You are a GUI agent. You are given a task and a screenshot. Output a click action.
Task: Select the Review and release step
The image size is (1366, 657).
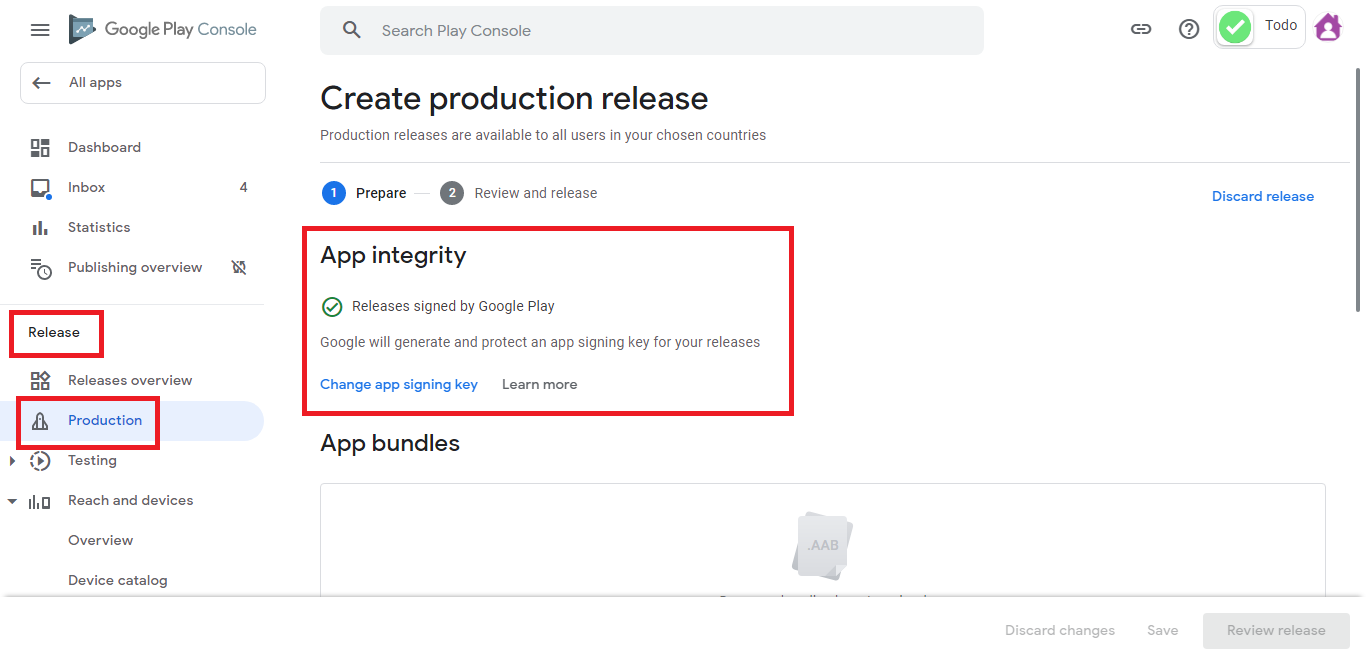(535, 194)
